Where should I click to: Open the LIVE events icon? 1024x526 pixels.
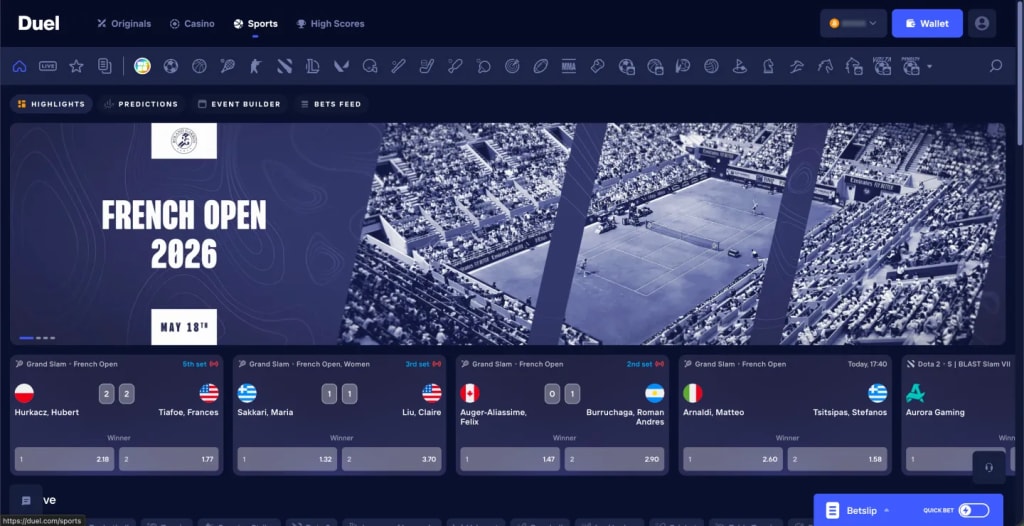pyautogui.click(x=48, y=66)
